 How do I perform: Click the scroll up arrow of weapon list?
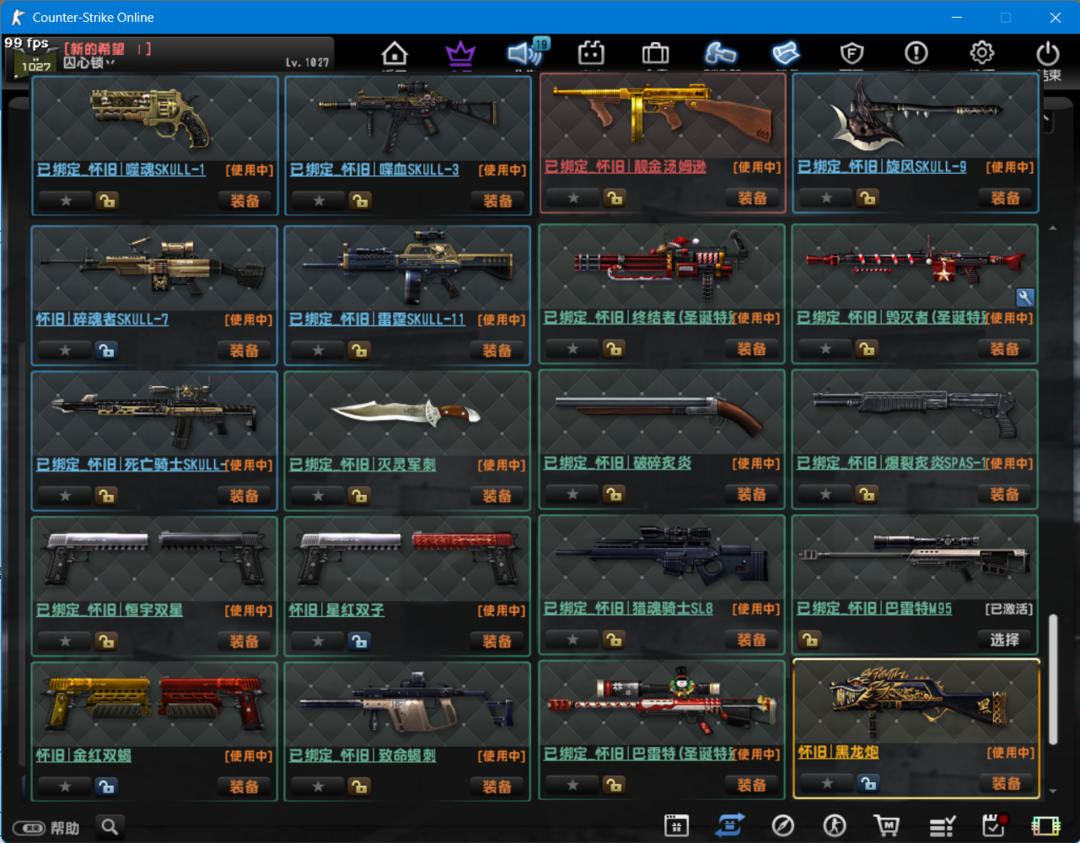[x=1052, y=228]
